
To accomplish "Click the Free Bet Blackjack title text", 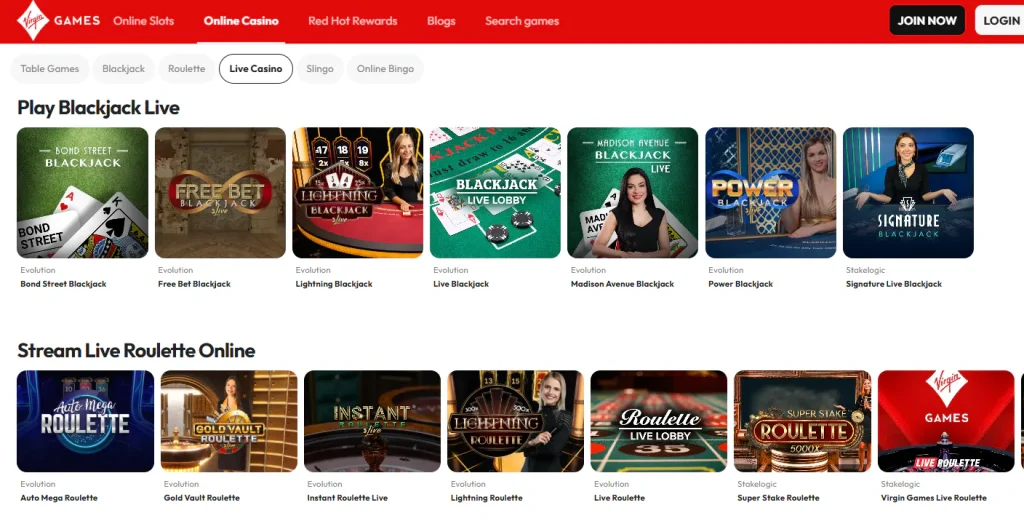I will 195,284.
